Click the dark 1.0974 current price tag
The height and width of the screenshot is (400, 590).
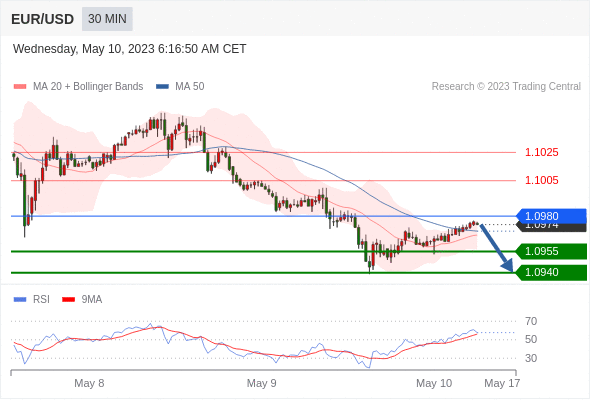pos(551,227)
